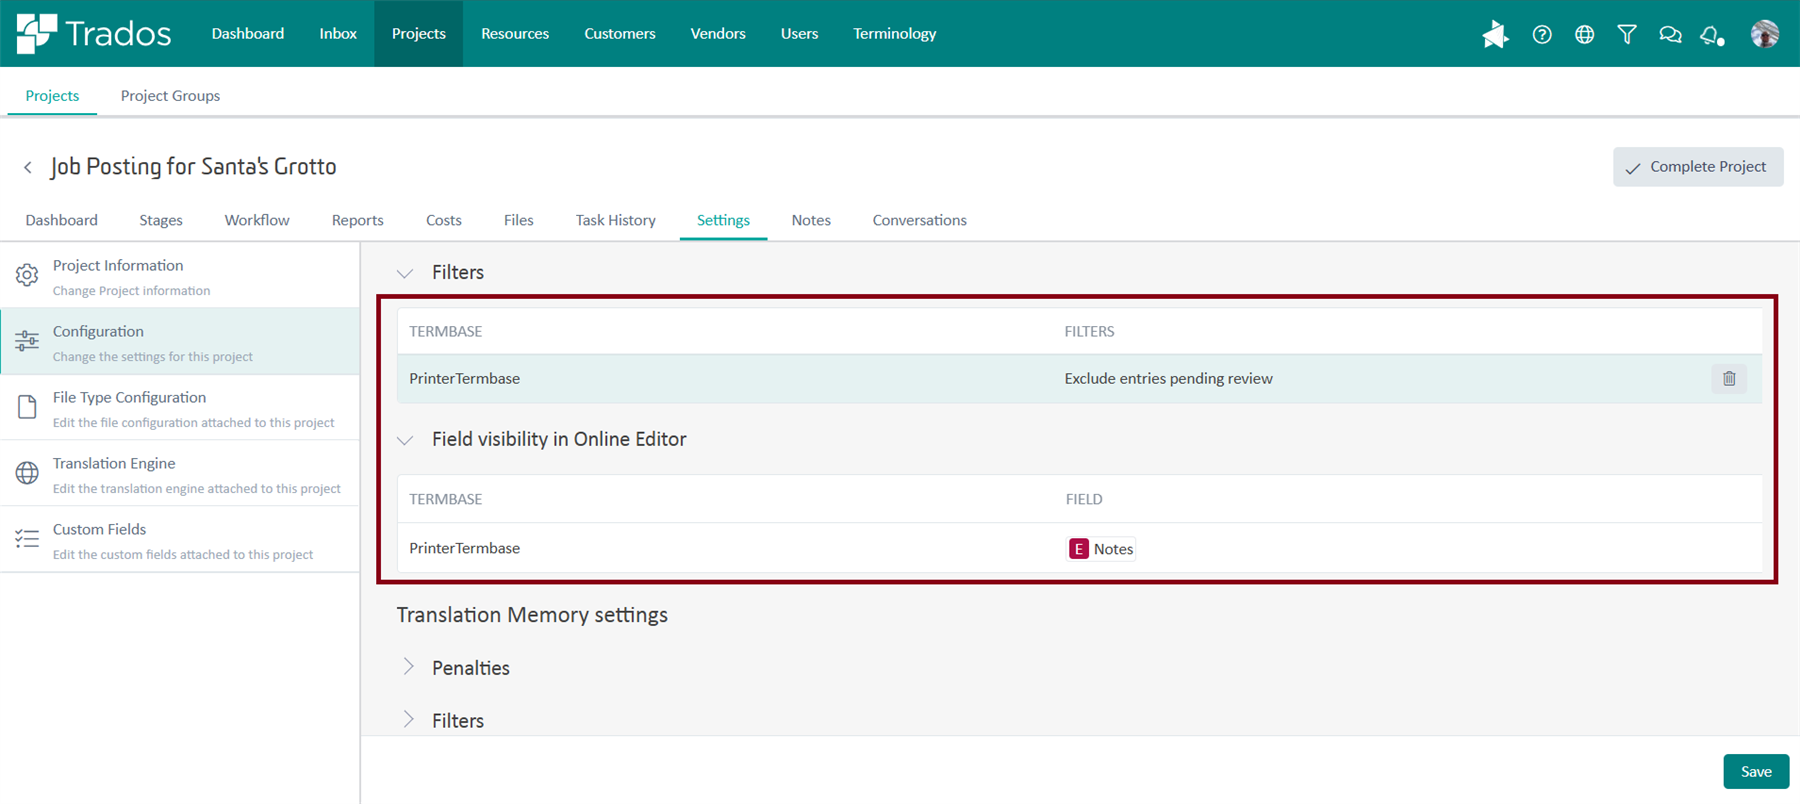Open the Vendors menu
The image size is (1800, 804).
click(718, 33)
